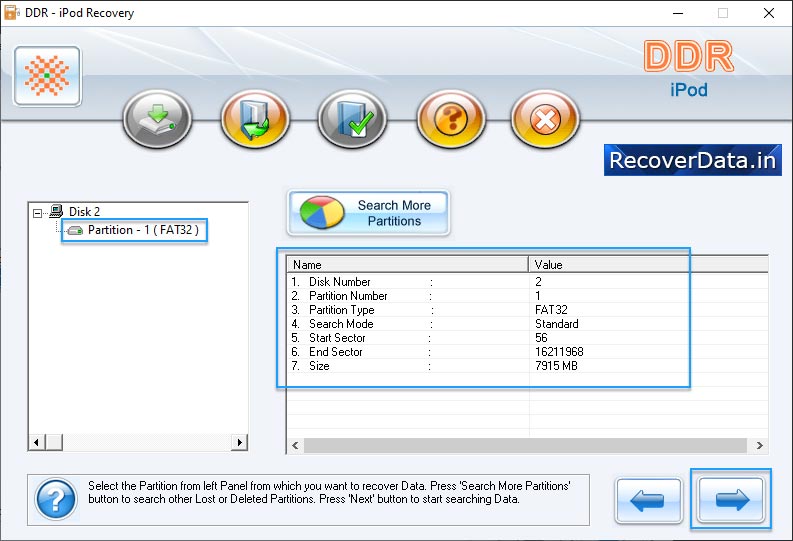Click the RecoverData.in banner link
This screenshot has width=793, height=541.
point(693,160)
